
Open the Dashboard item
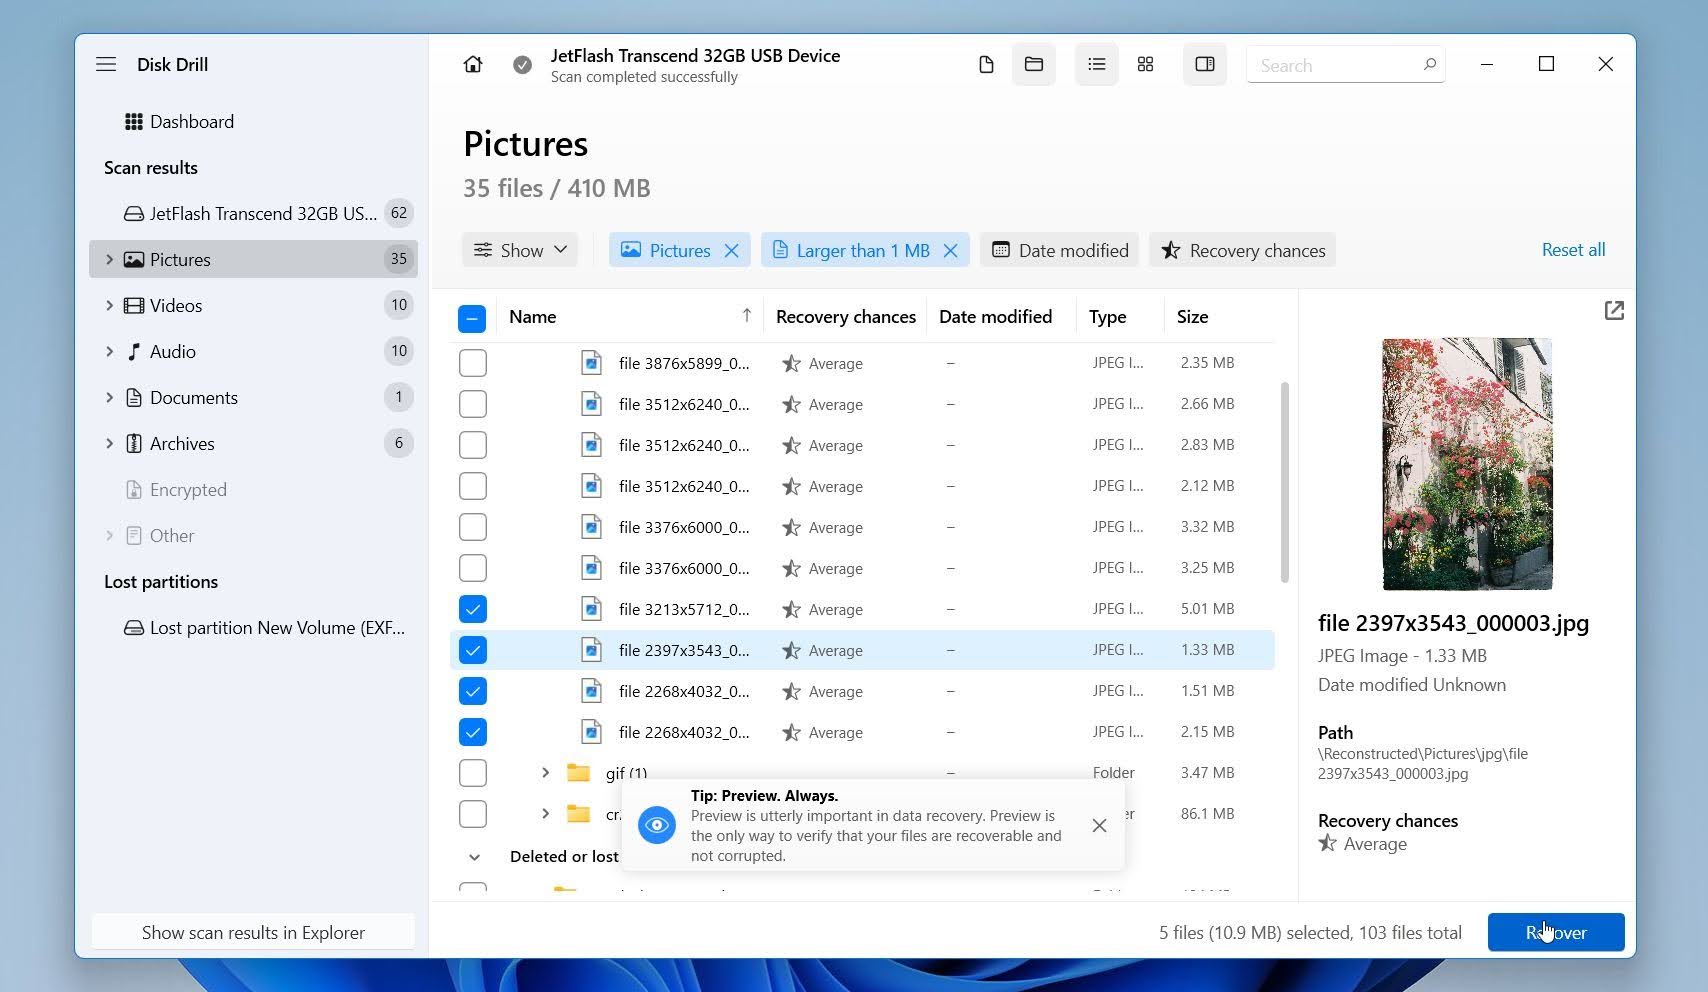click(179, 121)
